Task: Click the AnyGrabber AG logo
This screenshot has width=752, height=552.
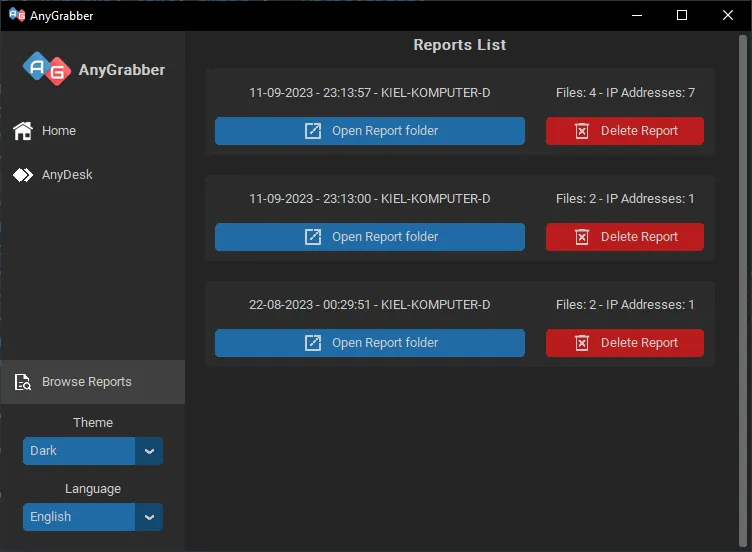Action: pyautogui.click(x=47, y=69)
